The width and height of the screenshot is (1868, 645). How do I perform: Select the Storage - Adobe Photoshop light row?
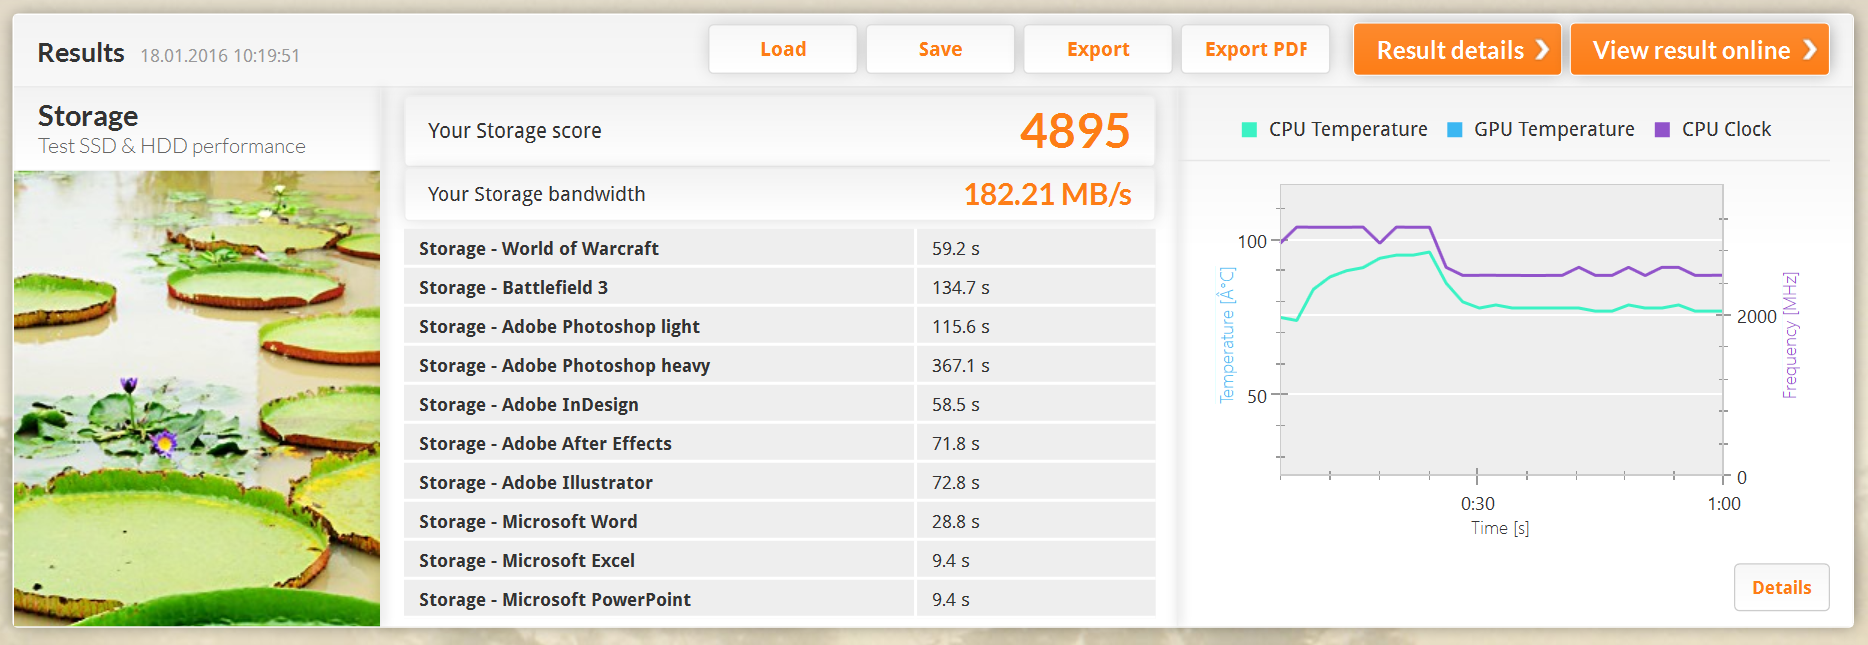coord(780,326)
